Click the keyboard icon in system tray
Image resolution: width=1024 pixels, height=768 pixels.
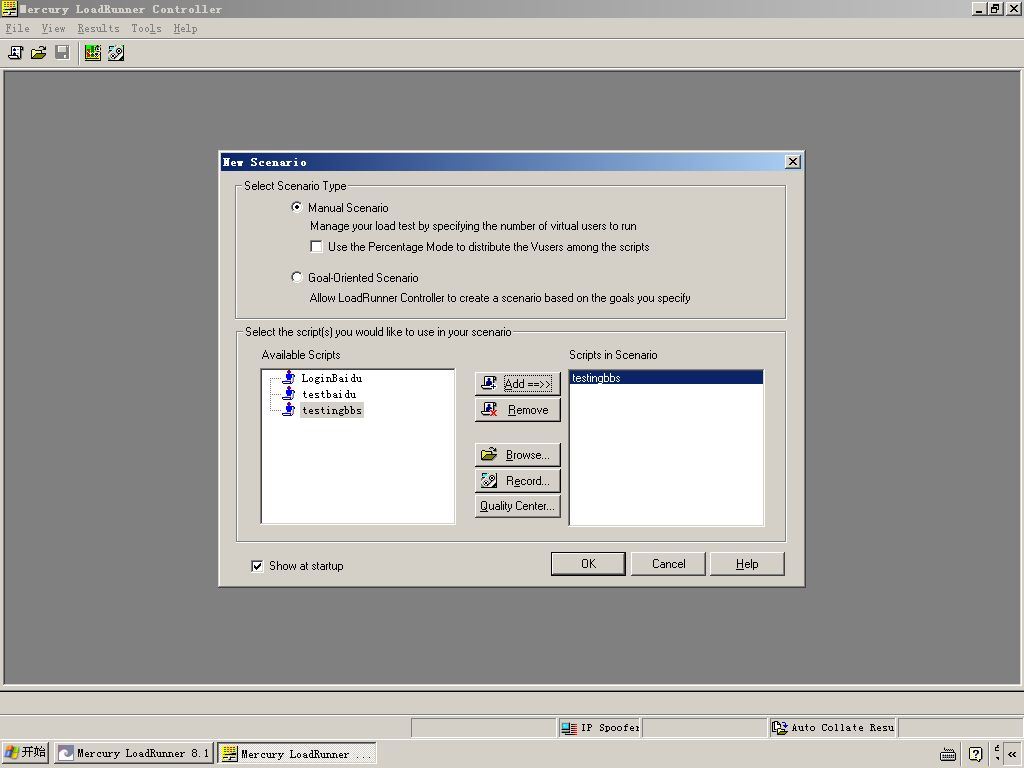(x=948, y=754)
